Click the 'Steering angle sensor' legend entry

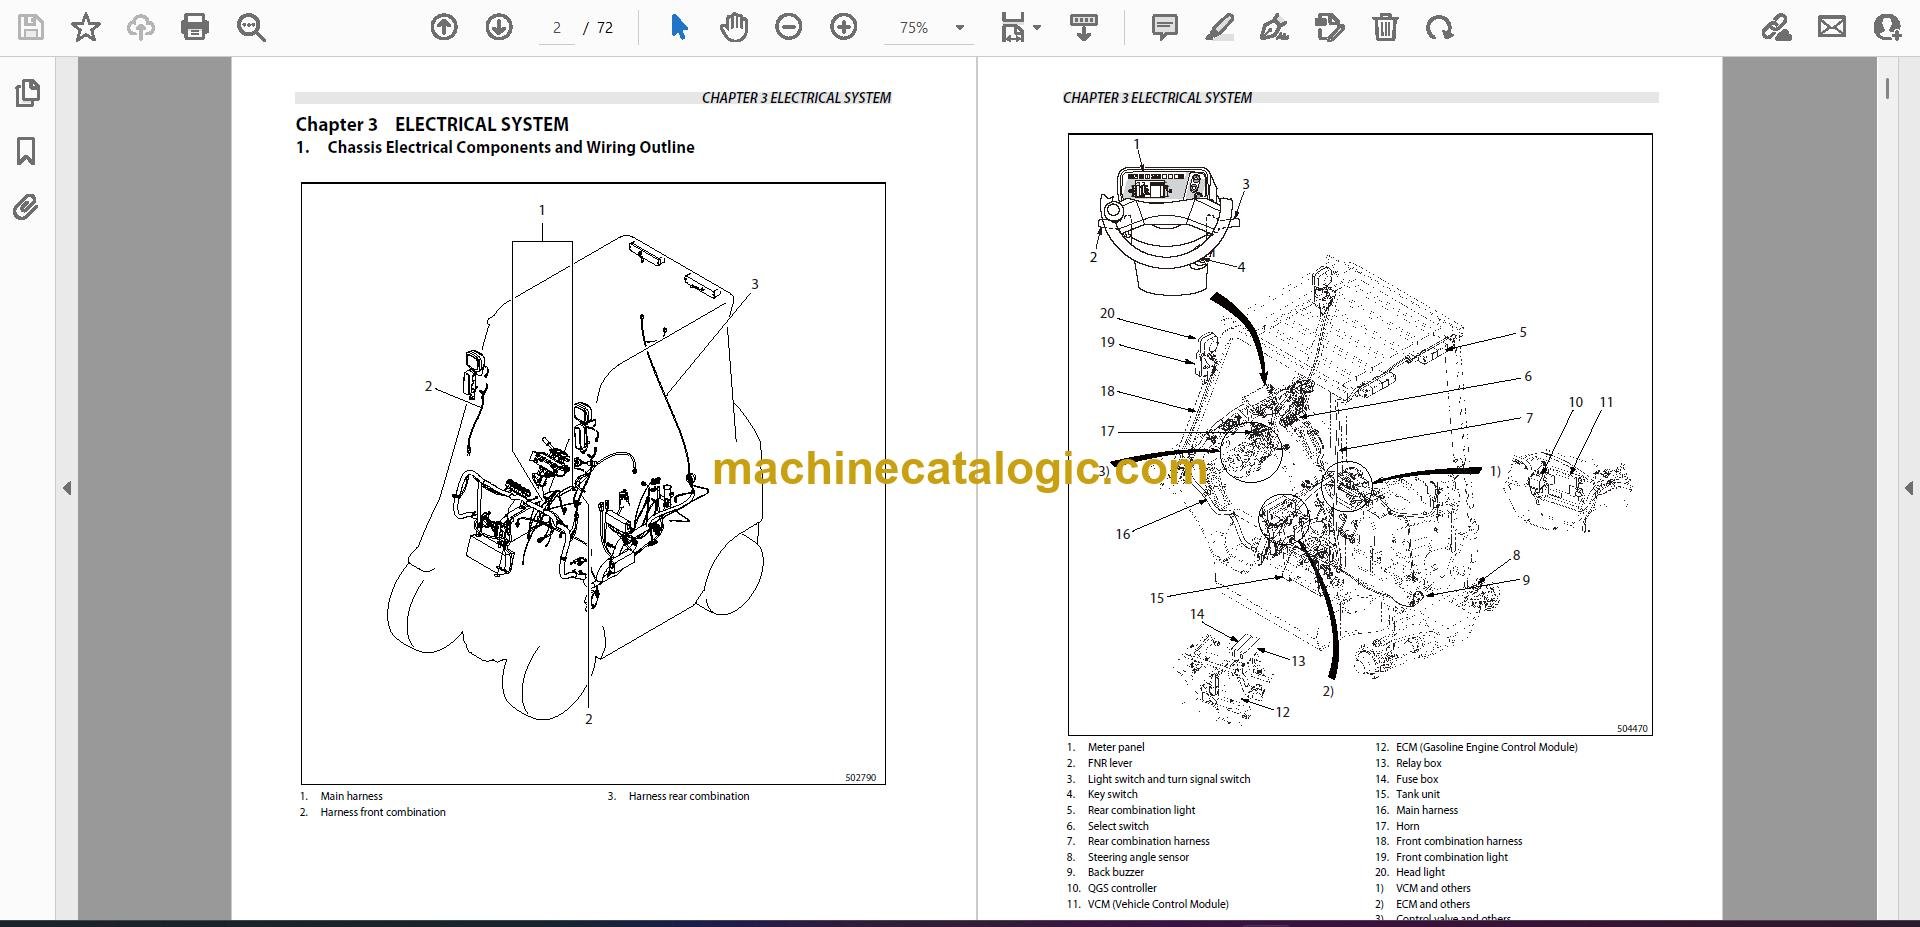1138,857
